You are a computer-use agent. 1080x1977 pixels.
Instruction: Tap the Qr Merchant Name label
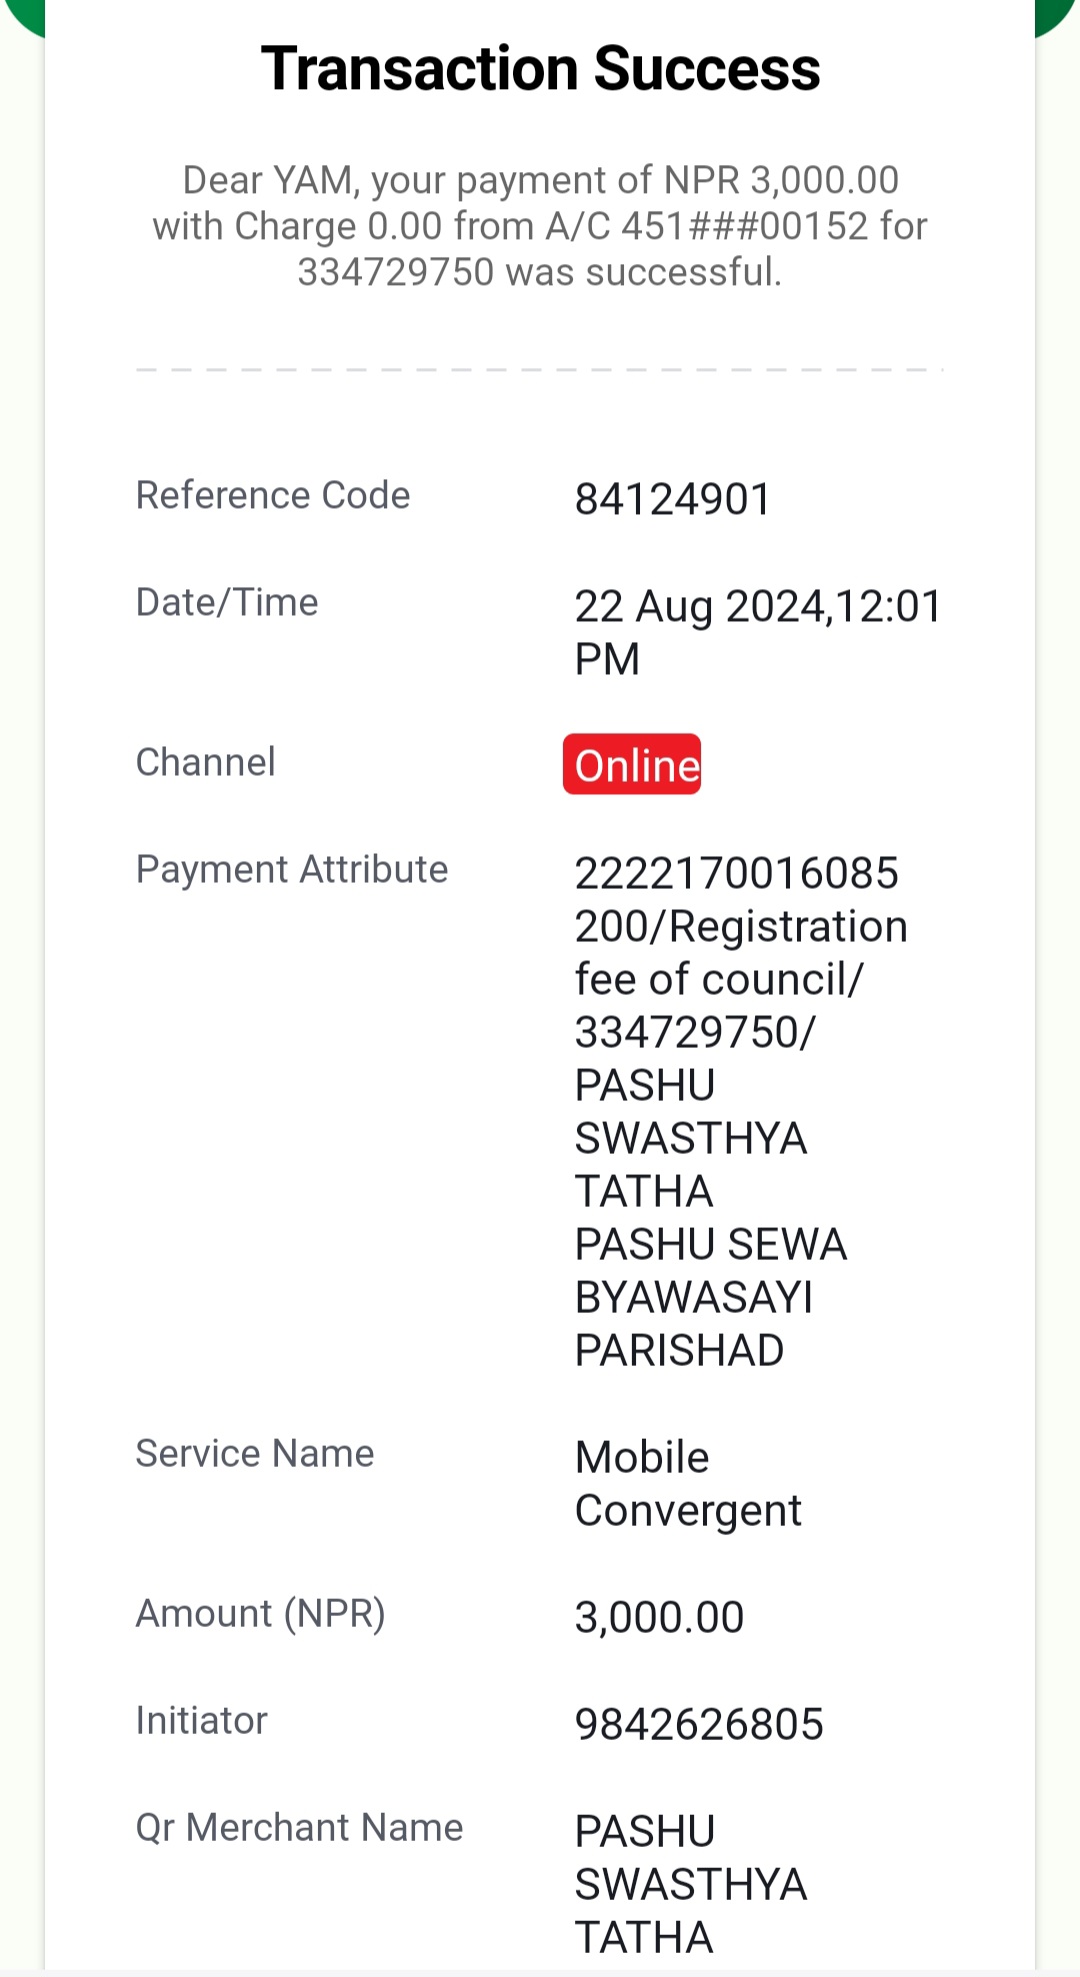[300, 1827]
